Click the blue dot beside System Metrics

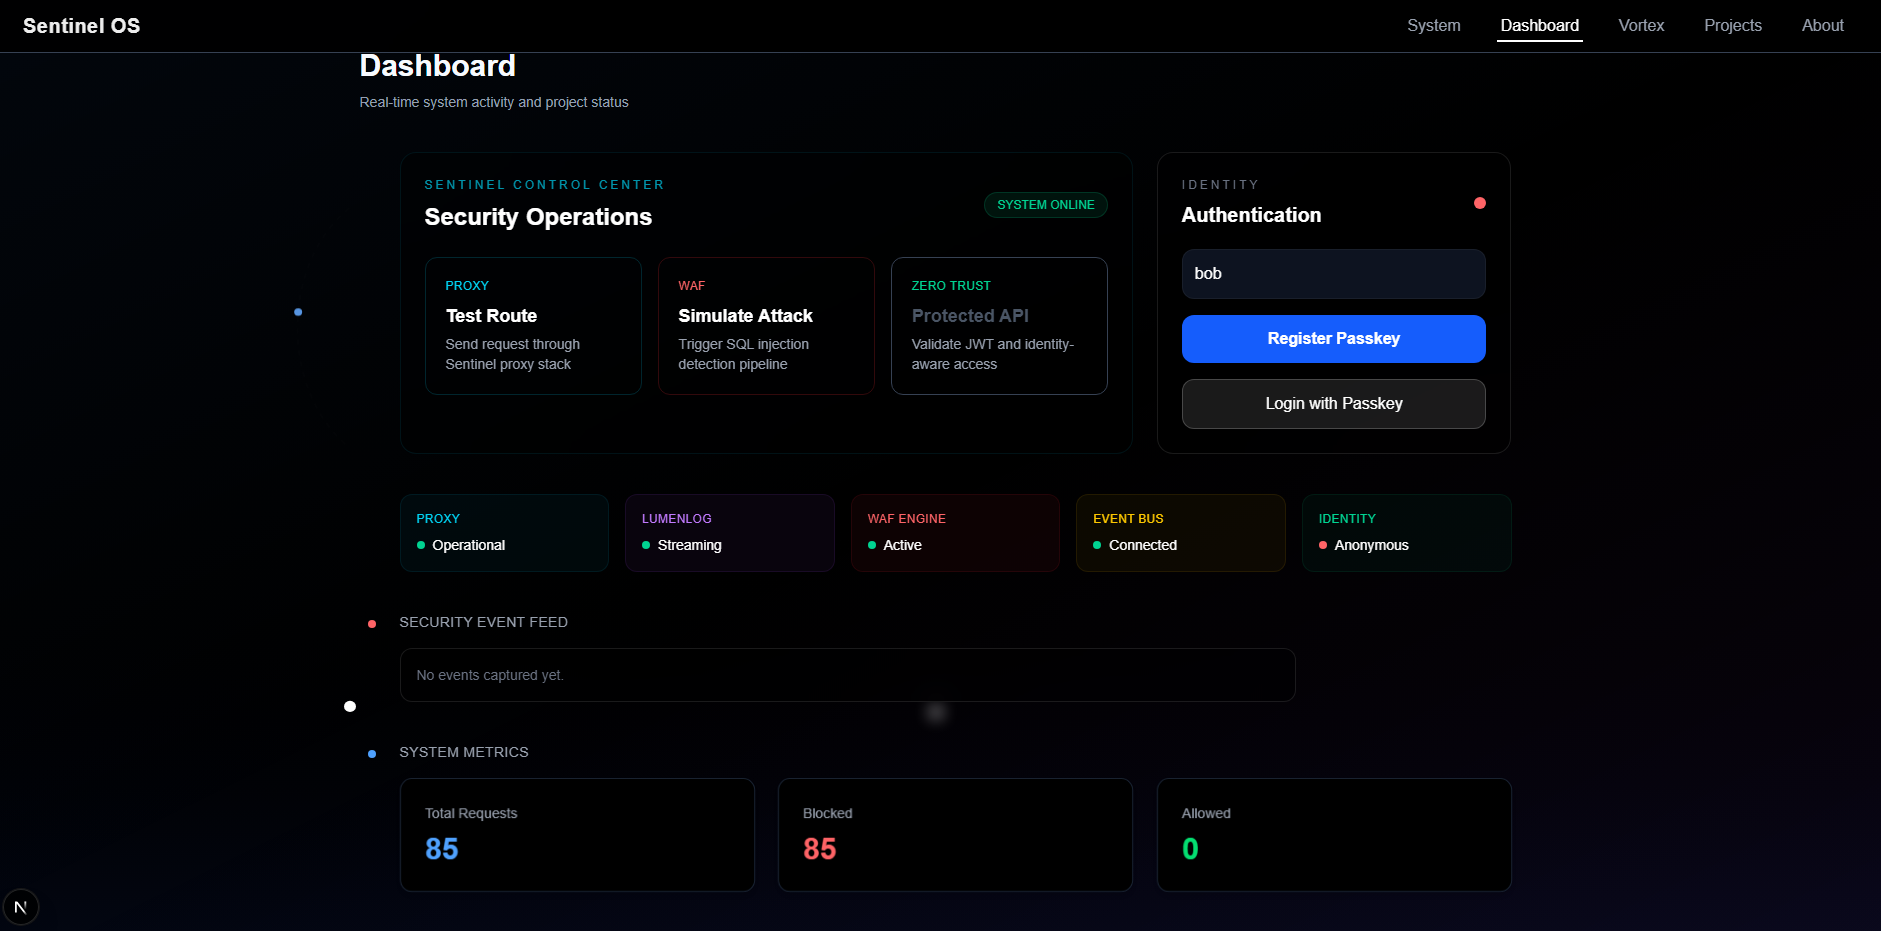click(x=372, y=754)
